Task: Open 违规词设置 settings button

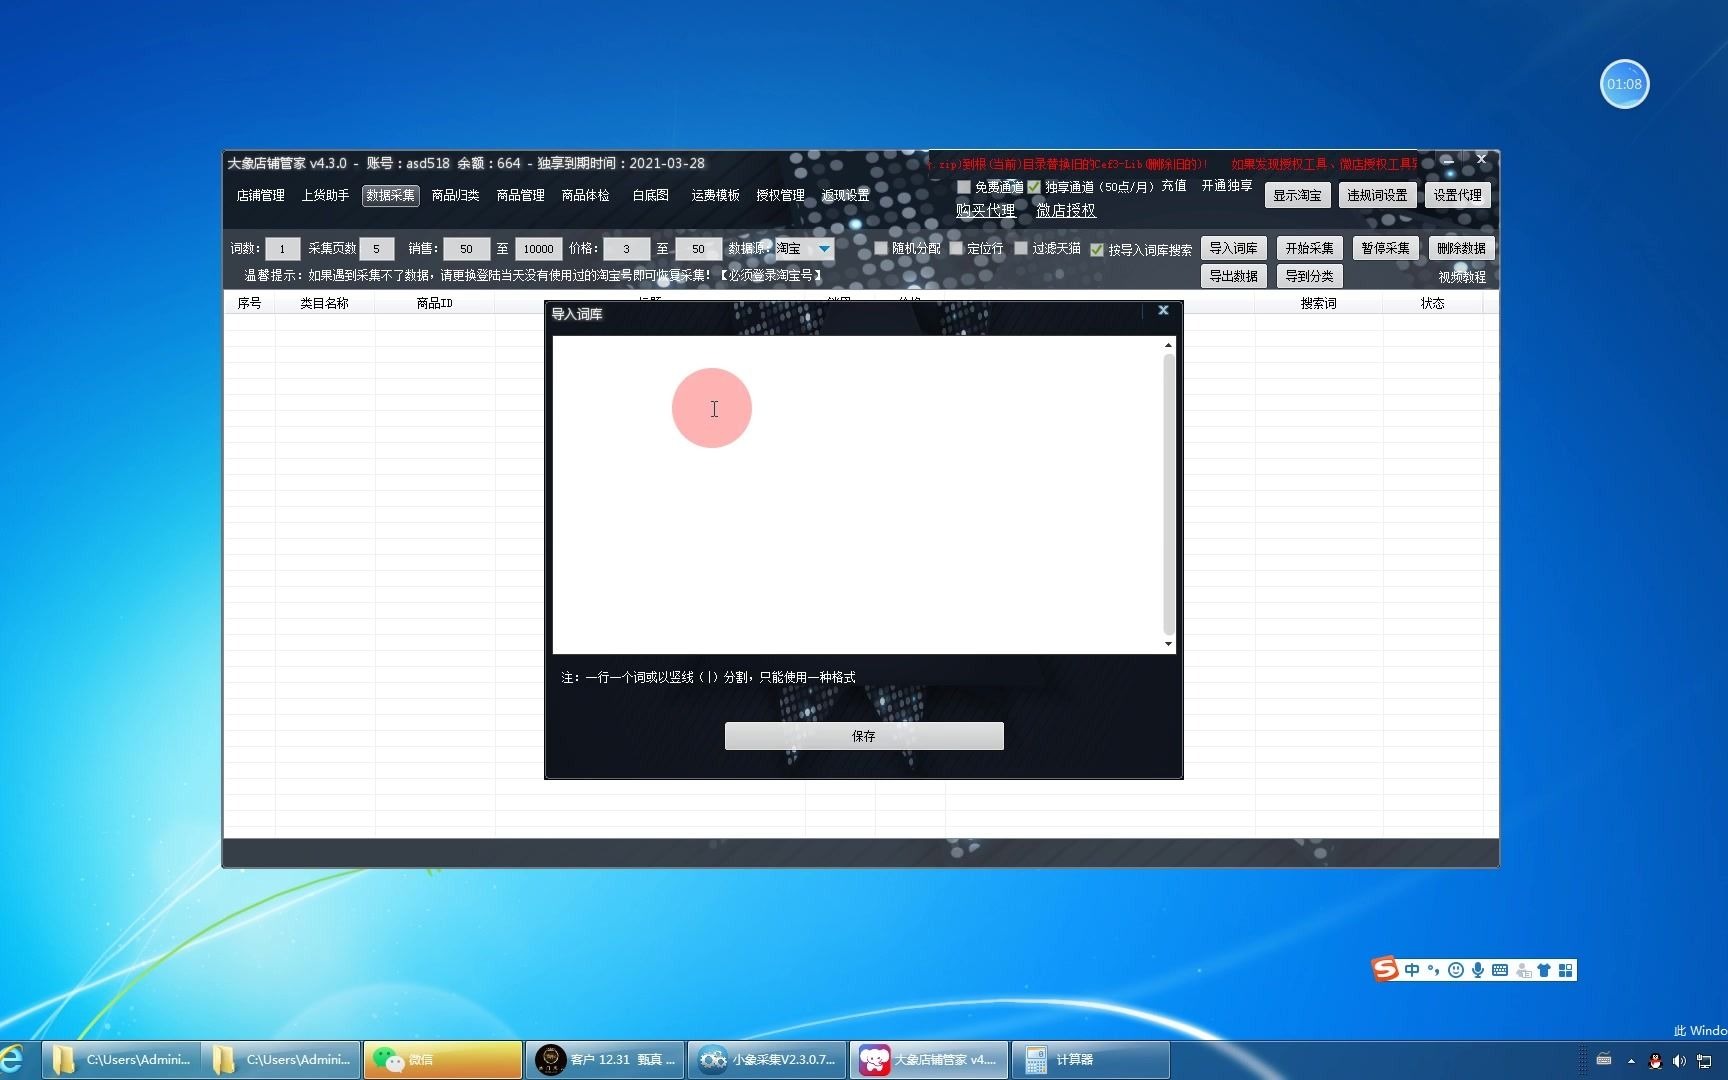Action: click(x=1377, y=195)
